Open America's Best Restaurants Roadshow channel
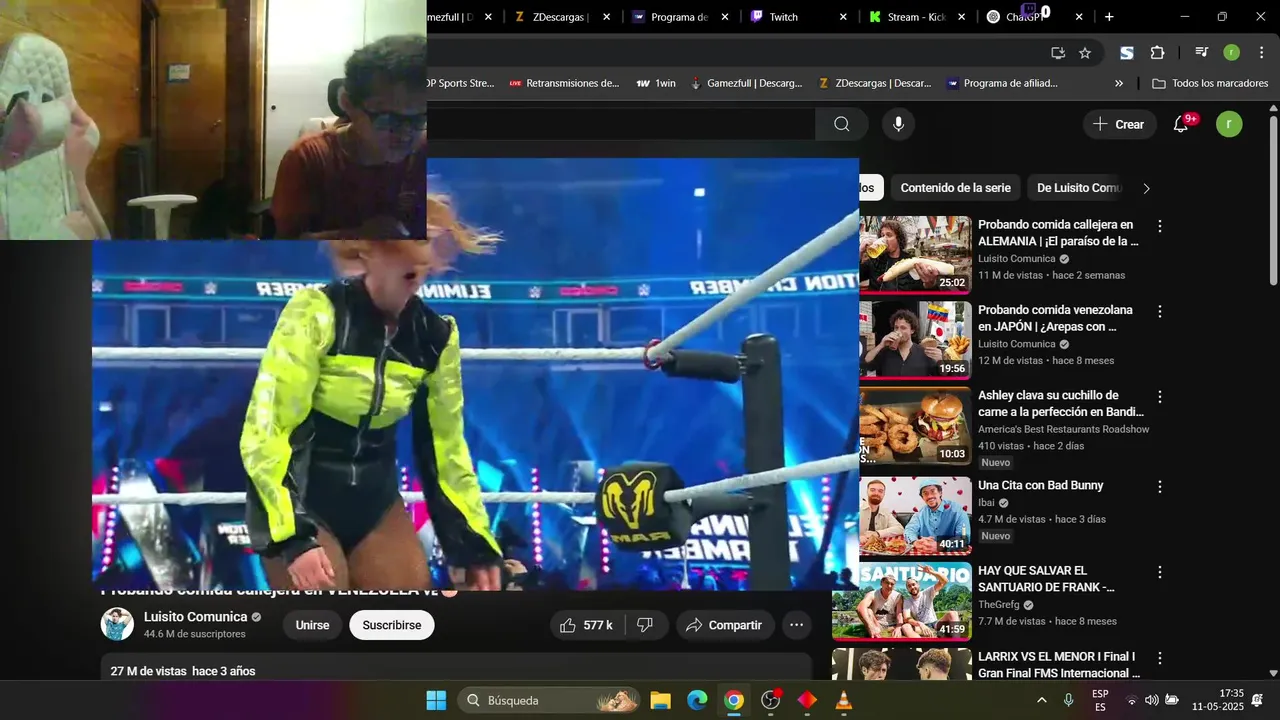 point(1063,429)
